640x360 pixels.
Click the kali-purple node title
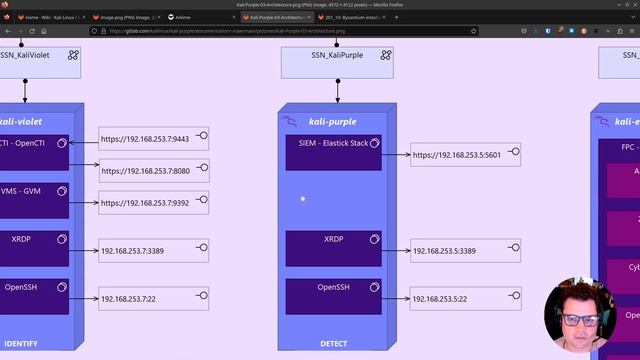(x=333, y=122)
